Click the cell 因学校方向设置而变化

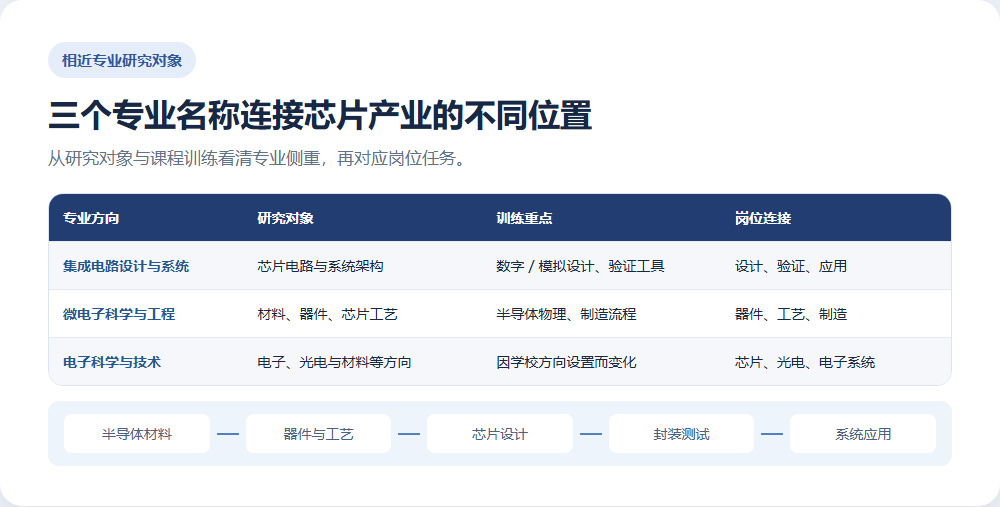566,362
